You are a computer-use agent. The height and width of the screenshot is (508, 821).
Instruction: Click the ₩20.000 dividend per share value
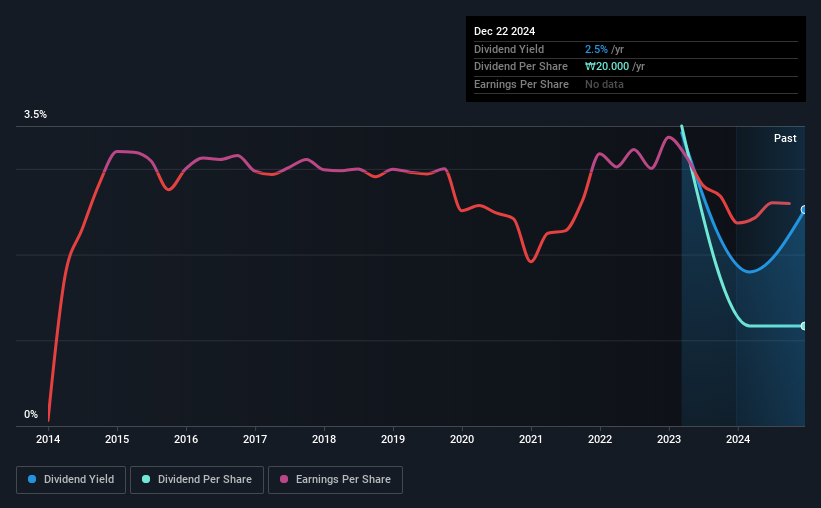[x=607, y=67]
